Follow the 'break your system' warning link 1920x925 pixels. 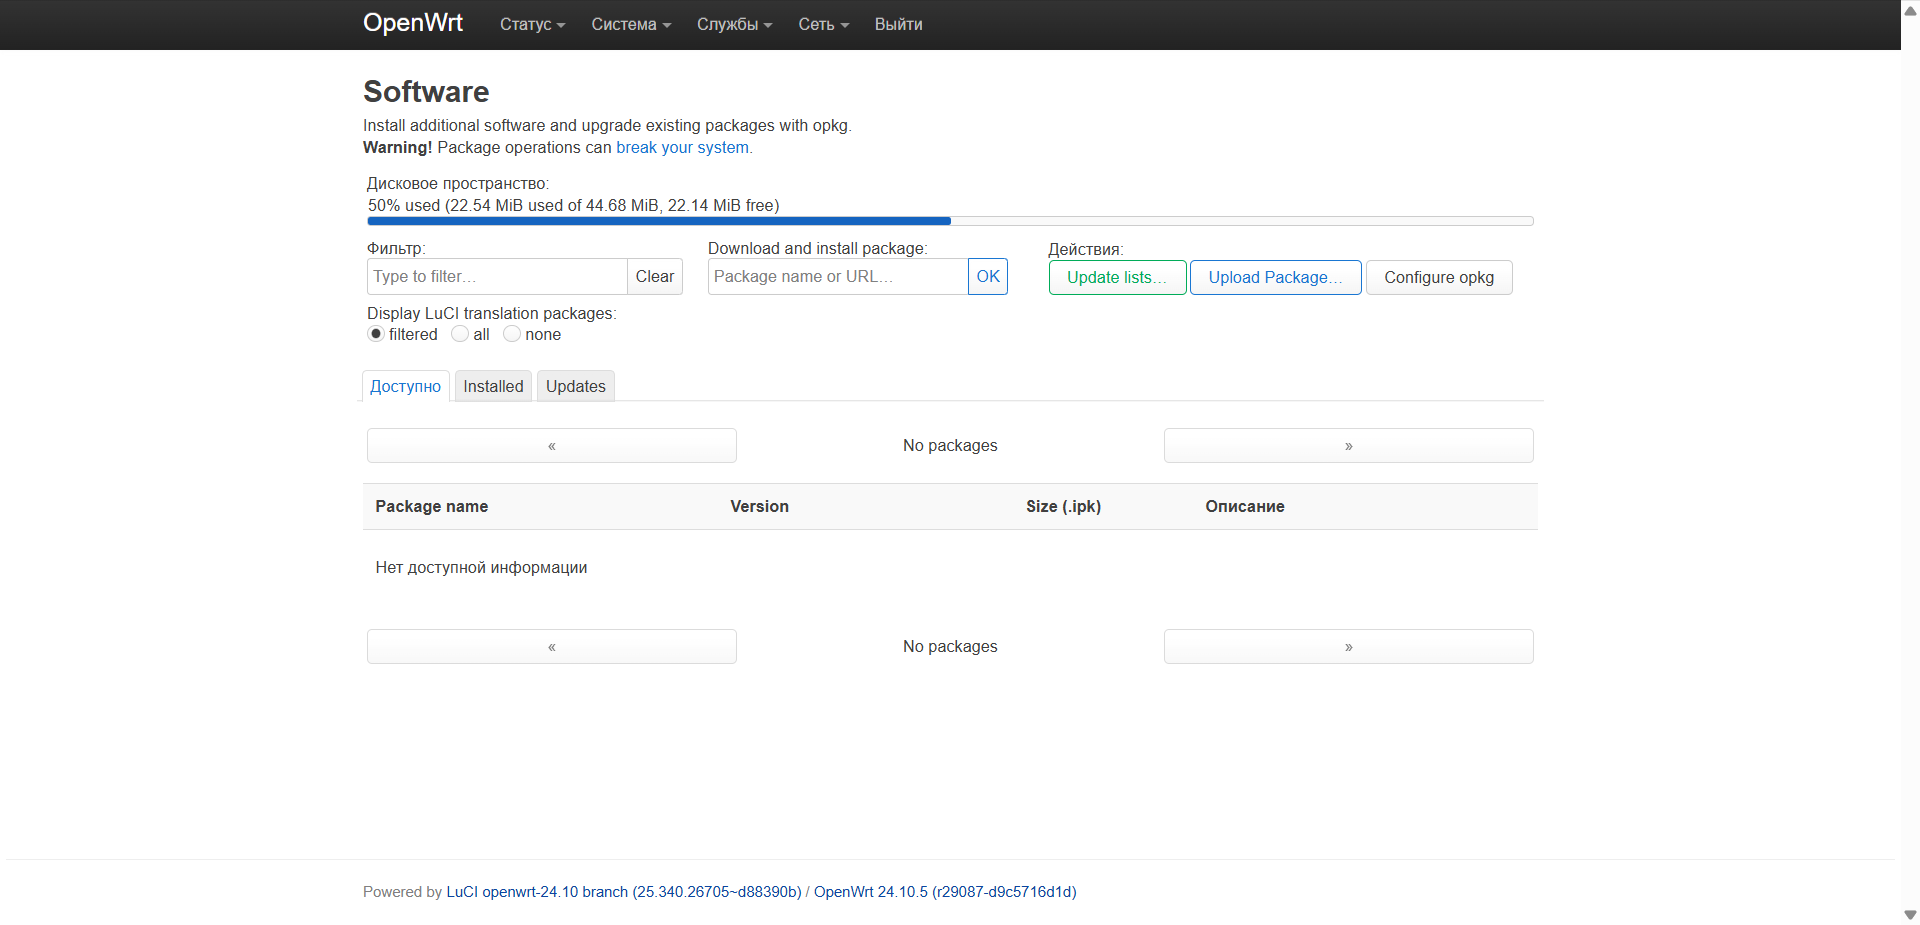coord(683,147)
